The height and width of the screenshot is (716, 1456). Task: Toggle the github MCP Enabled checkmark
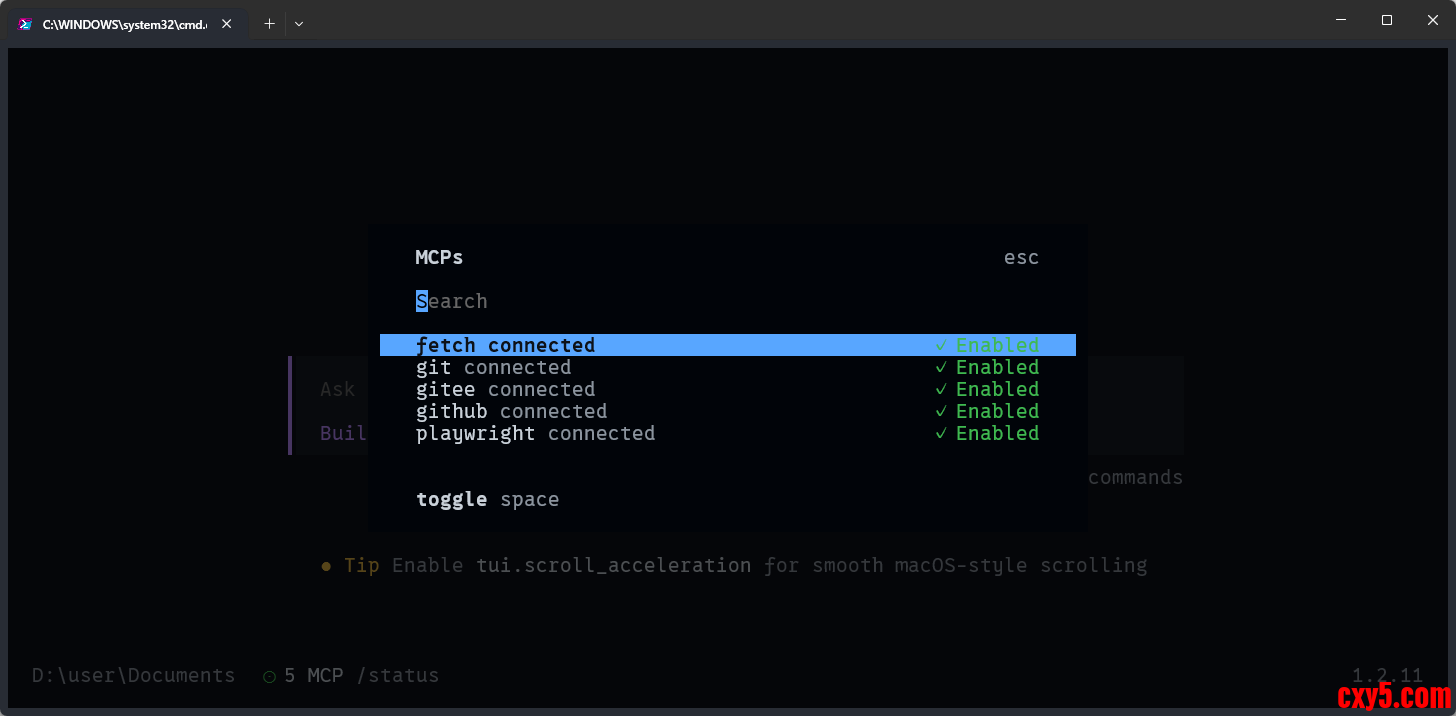coord(941,411)
